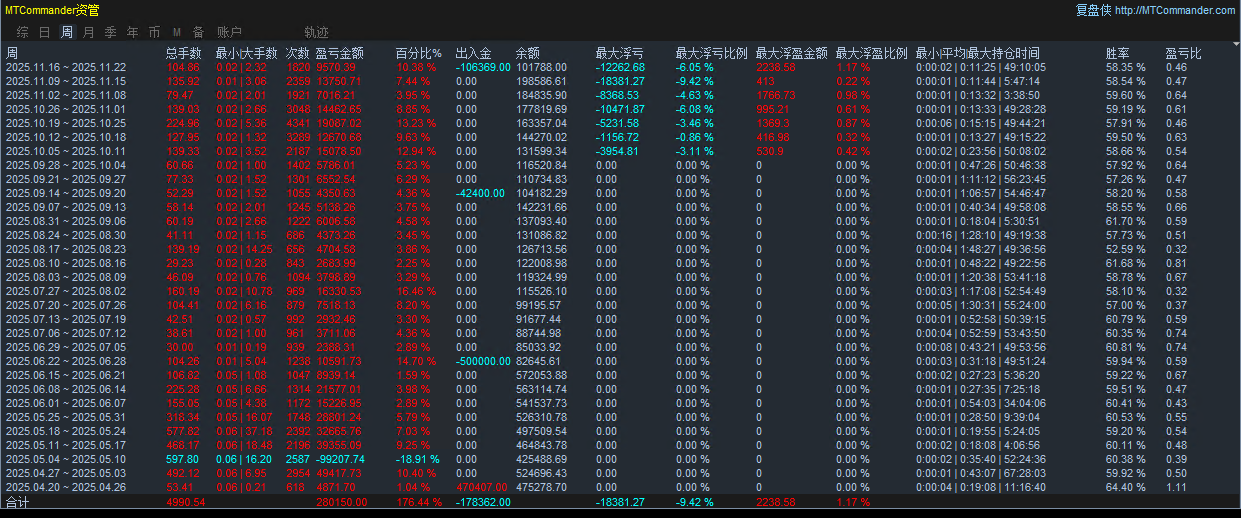Click profit ratio value 1.11
1241x518 pixels.
click(x=1176, y=487)
